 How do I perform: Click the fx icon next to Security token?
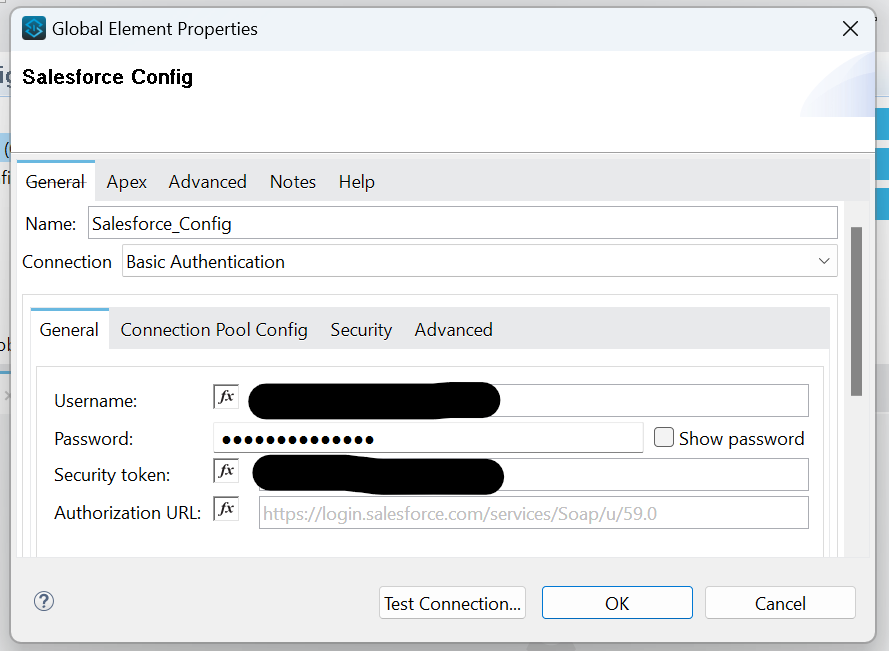225,470
